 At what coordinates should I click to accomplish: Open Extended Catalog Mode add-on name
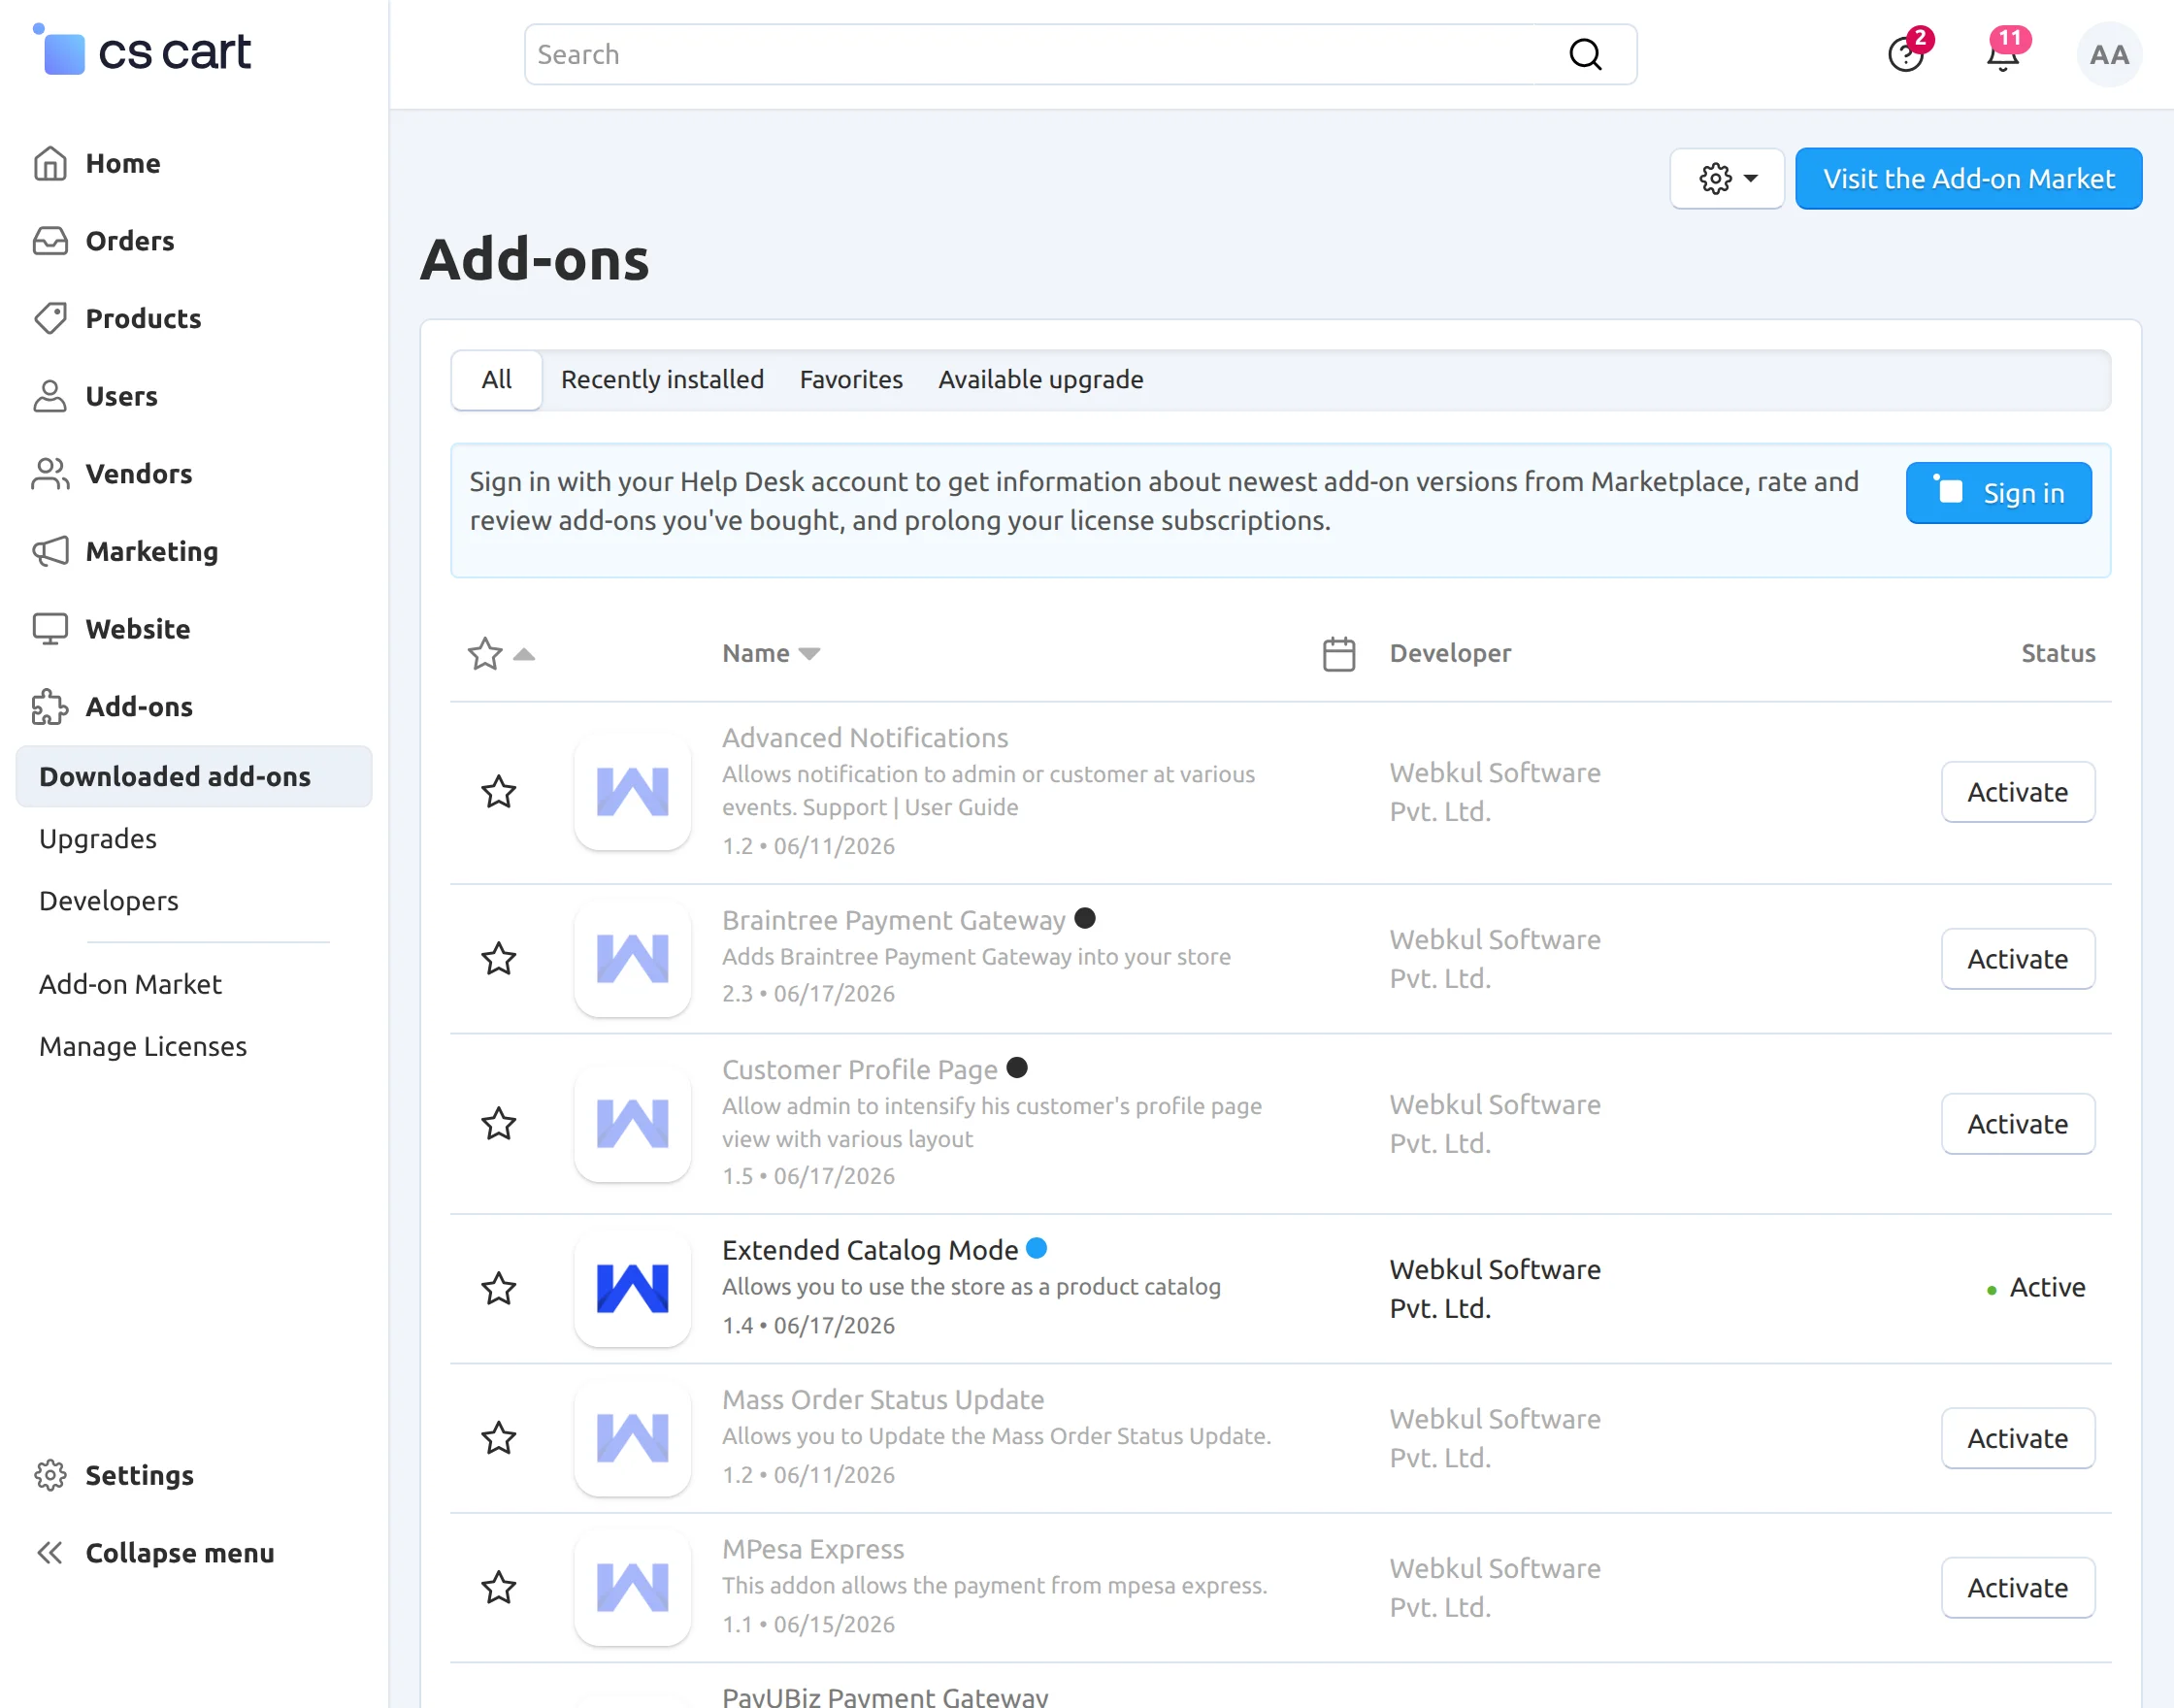870,1250
